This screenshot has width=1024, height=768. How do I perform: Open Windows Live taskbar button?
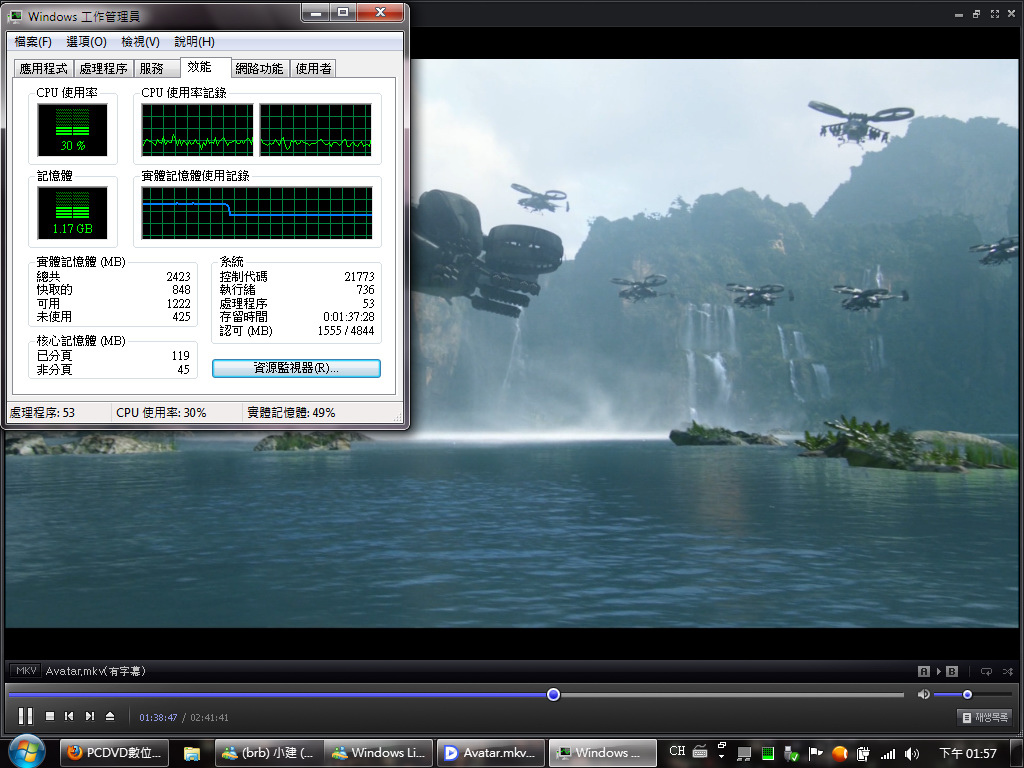(379, 753)
